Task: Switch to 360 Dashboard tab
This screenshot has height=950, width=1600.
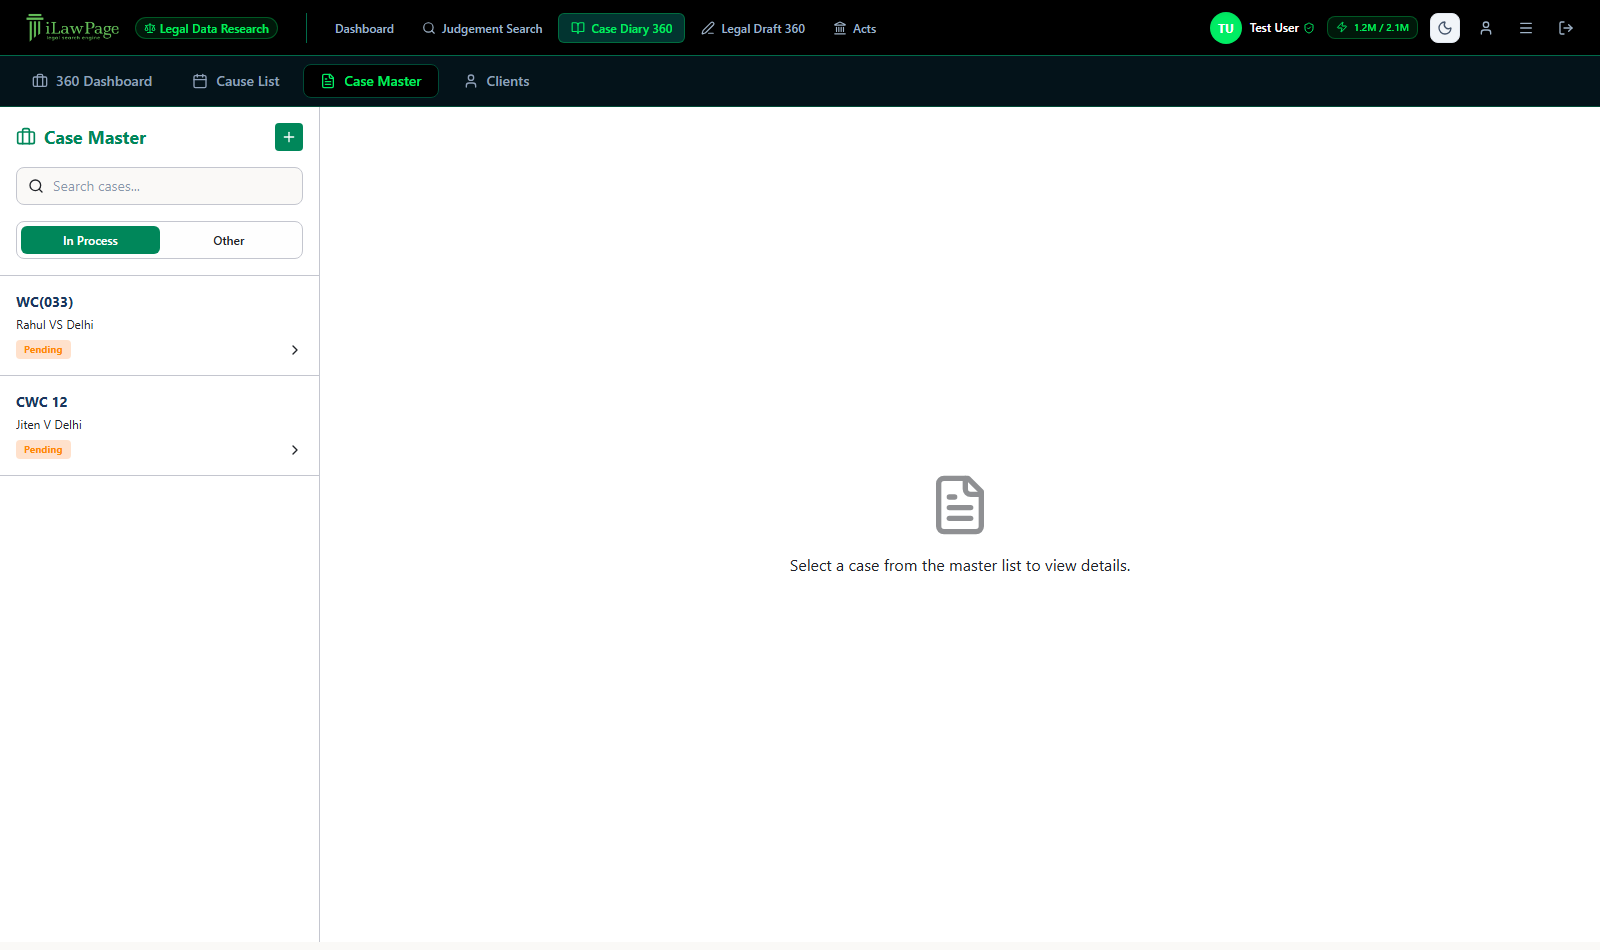Action: pyautogui.click(x=92, y=81)
